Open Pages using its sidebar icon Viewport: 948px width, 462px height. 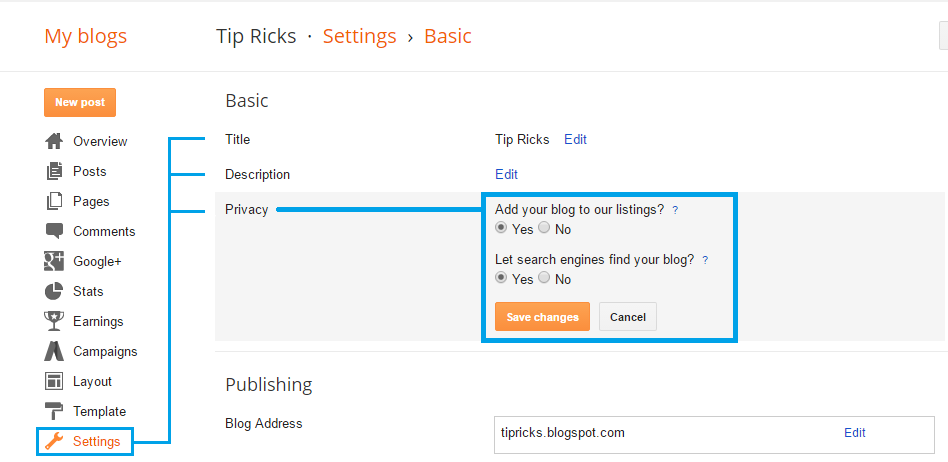54,201
